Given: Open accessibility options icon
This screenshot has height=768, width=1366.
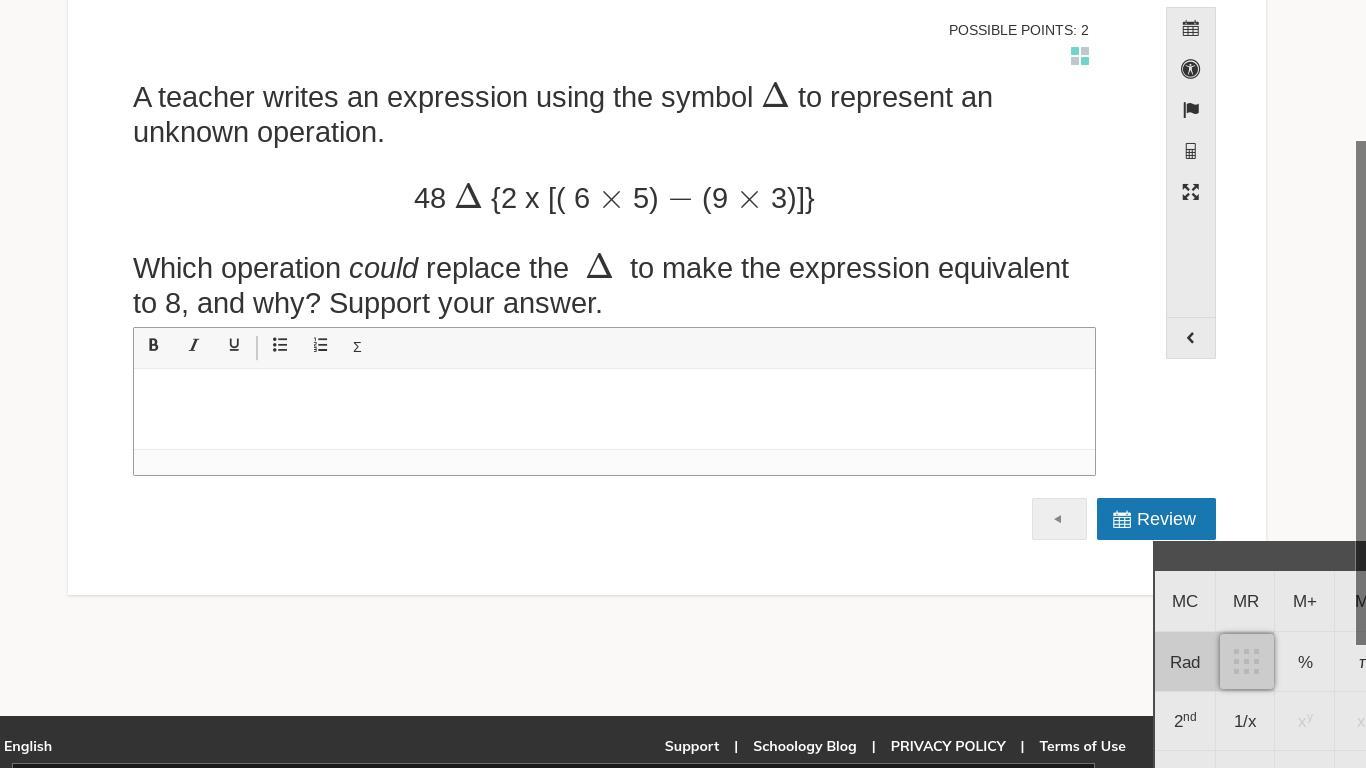Looking at the screenshot, I should tap(1190, 69).
